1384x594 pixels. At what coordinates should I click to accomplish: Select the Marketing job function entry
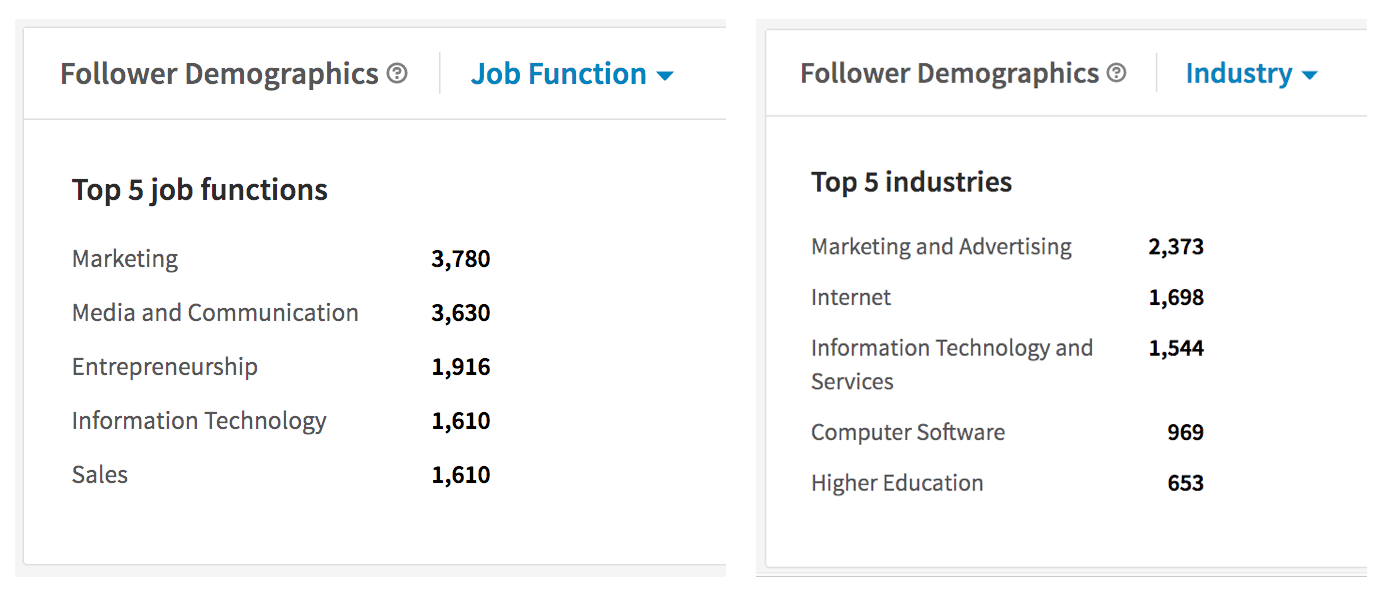pyautogui.click(x=124, y=258)
